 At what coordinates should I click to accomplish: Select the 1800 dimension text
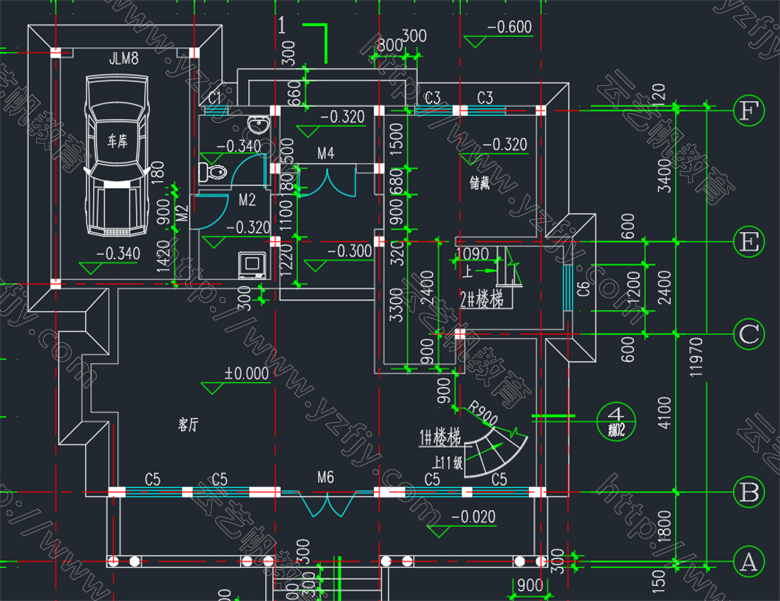[x=665, y=525]
